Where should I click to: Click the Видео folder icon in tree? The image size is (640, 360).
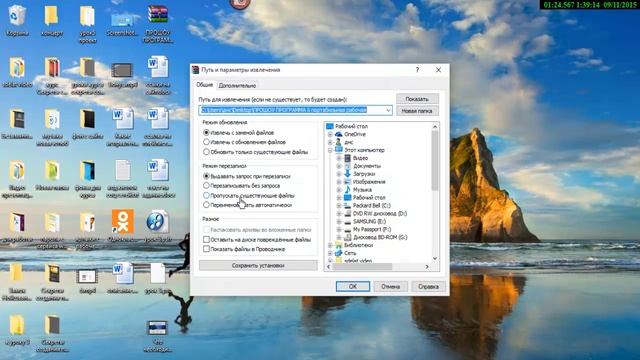[x=347, y=158]
